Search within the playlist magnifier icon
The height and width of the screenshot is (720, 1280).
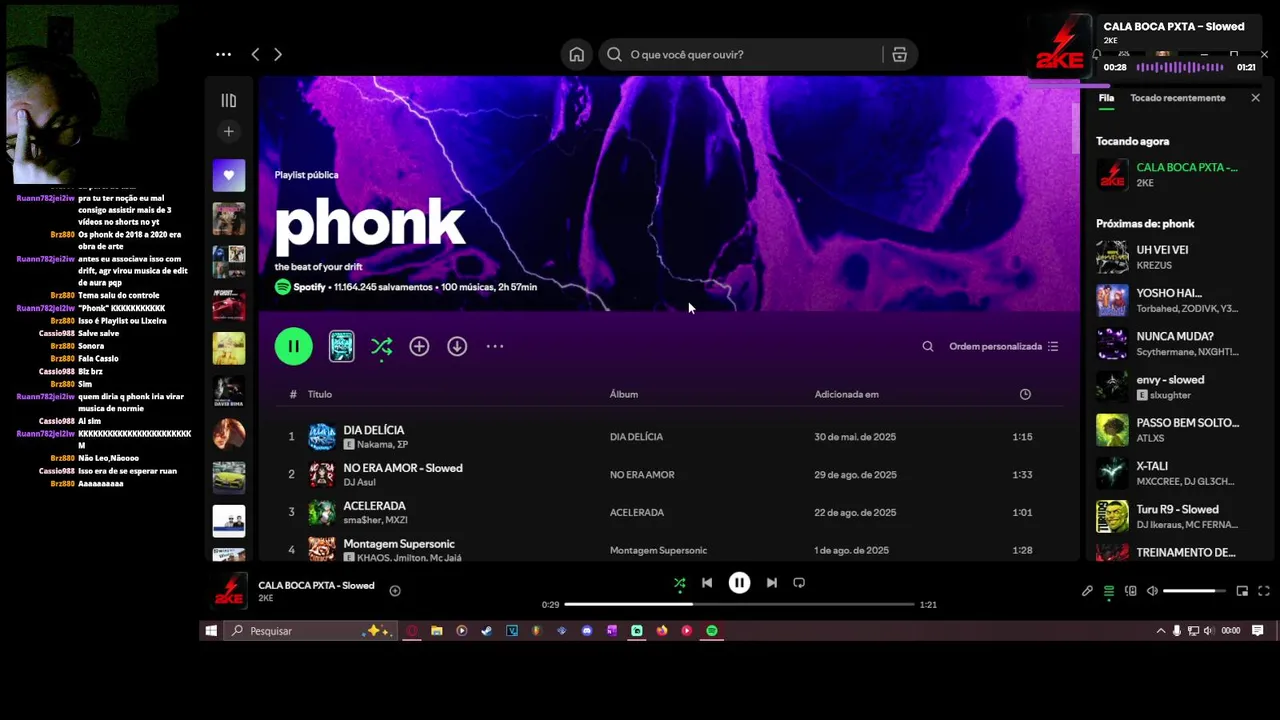tap(928, 346)
